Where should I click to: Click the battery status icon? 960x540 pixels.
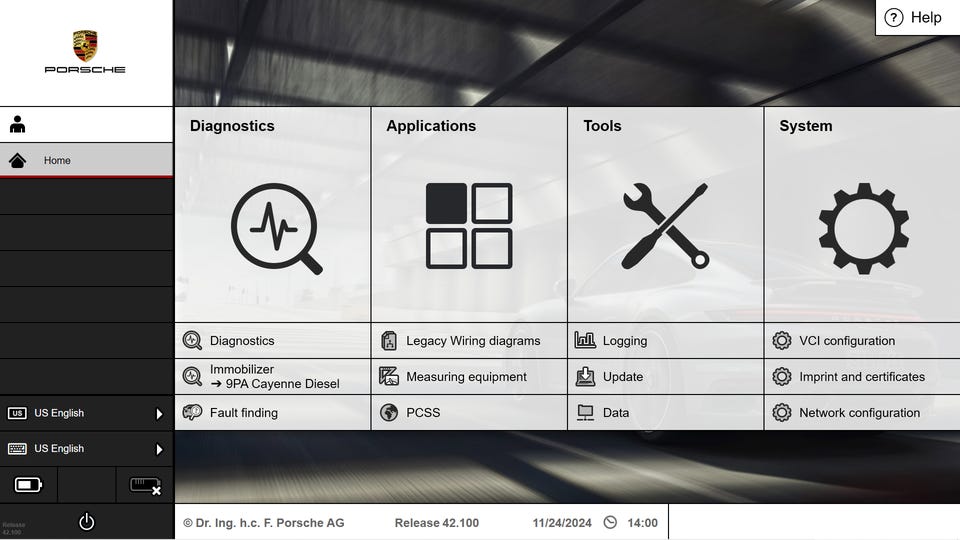point(28,485)
